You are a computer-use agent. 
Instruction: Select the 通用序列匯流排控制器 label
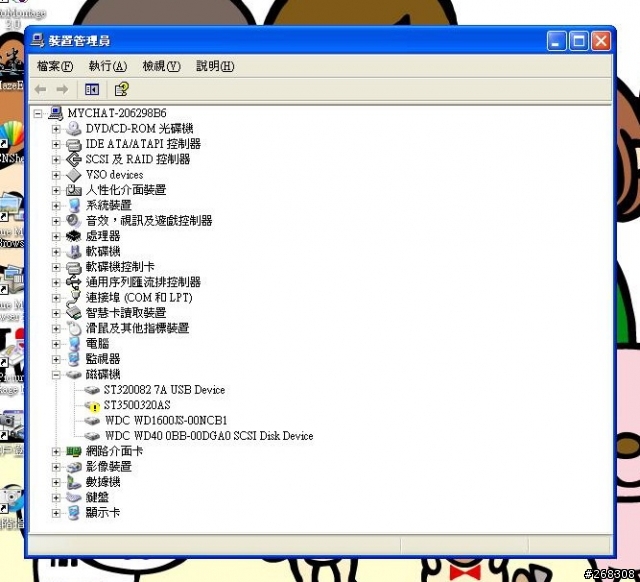[x=143, y=282]
